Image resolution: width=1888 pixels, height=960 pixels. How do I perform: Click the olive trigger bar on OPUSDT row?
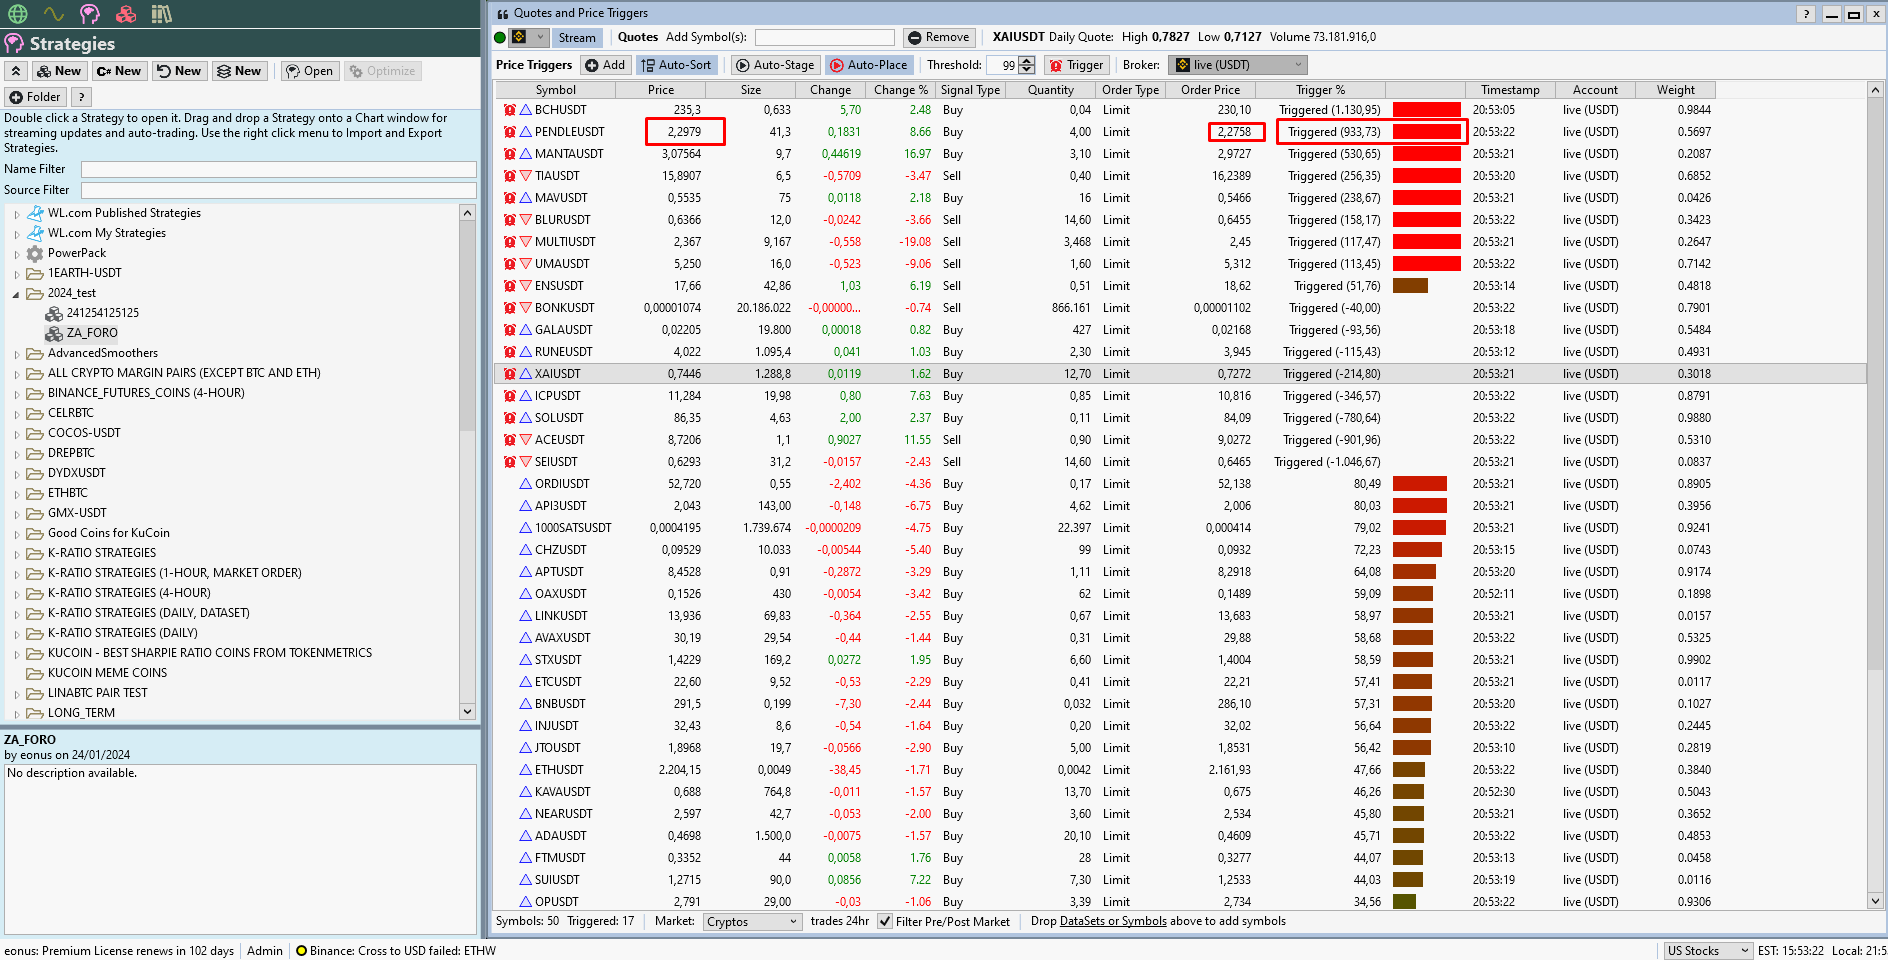(1404, 902)
